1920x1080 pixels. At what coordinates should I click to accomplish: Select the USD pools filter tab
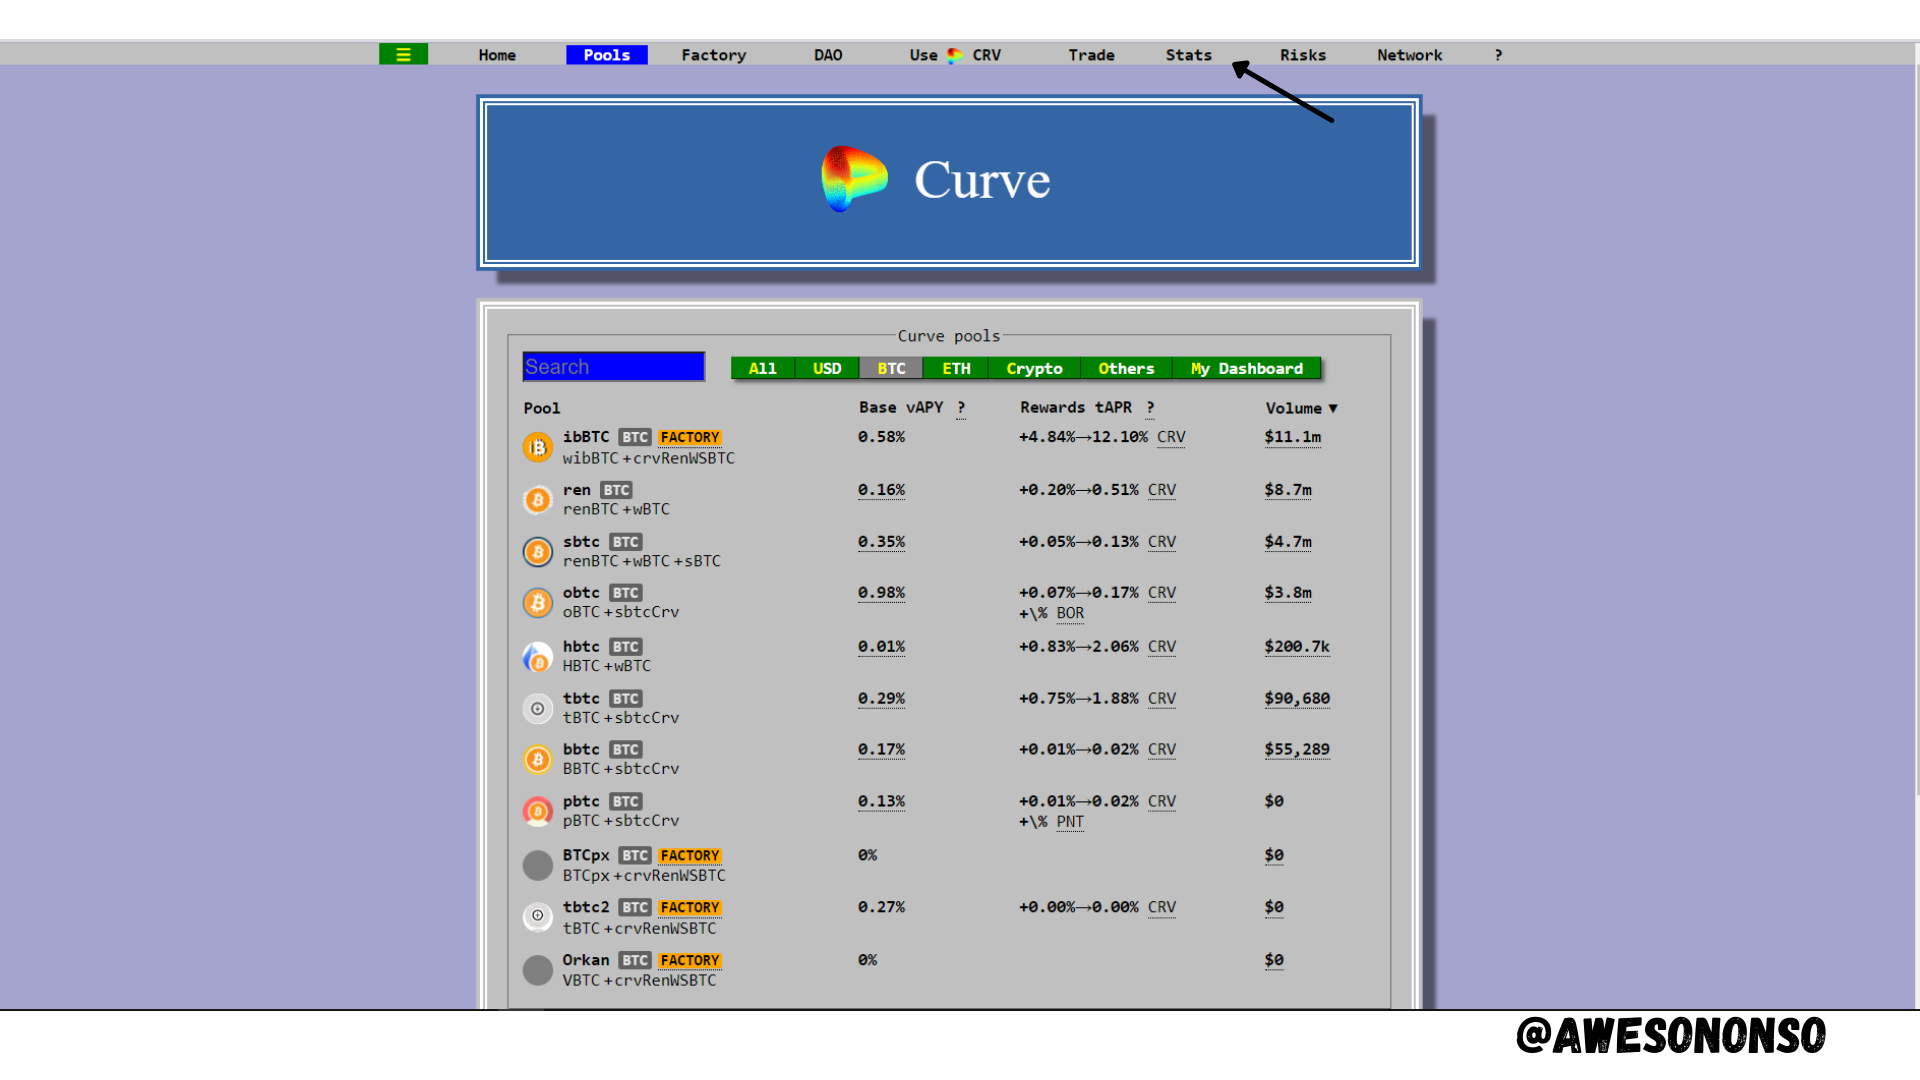pyautogui.click(x=827, y=369)
